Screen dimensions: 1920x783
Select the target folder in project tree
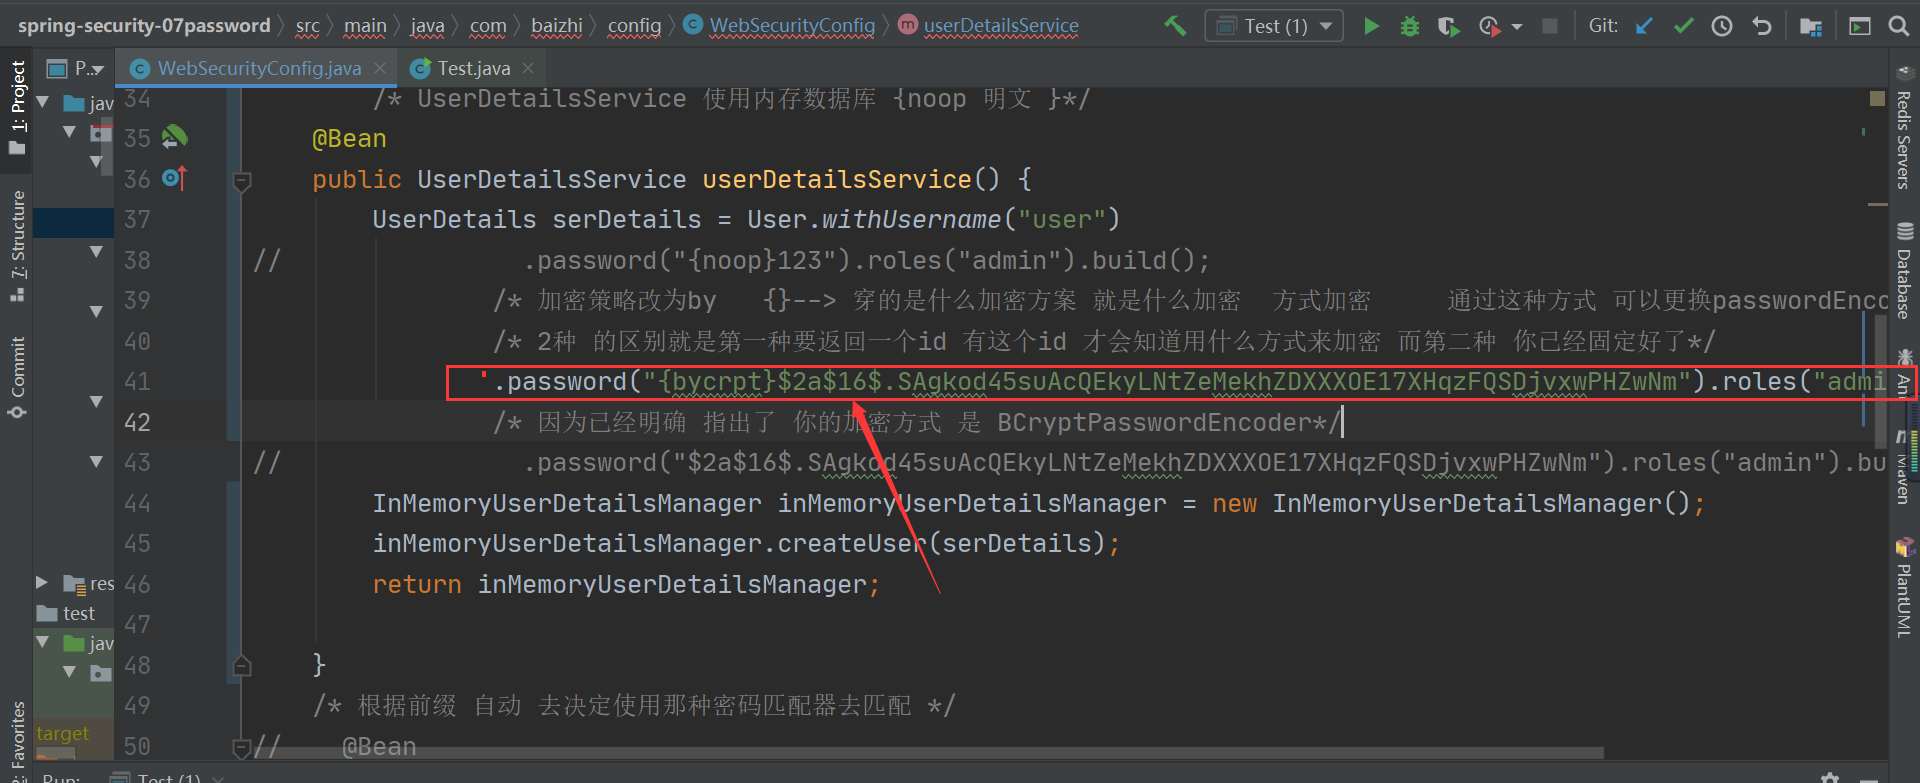click(62, 733)
